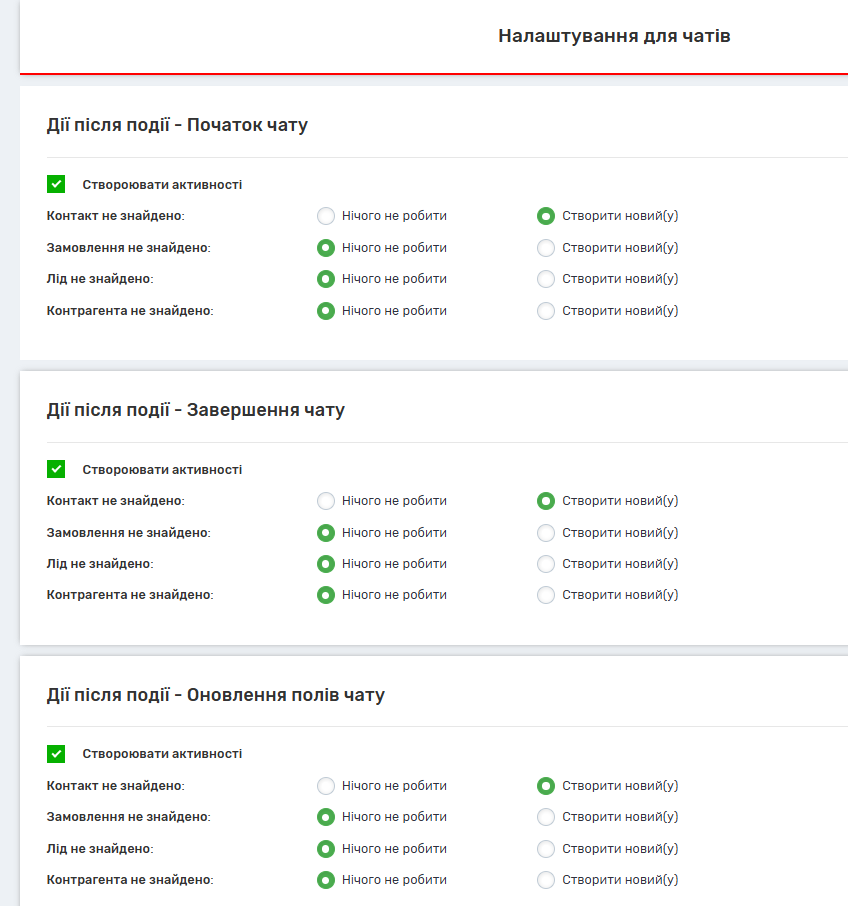Select Нічого не робити for Контакт in Оновлення полів чату
The width and height of the screenshot is (848, 906).
[326, 786]
